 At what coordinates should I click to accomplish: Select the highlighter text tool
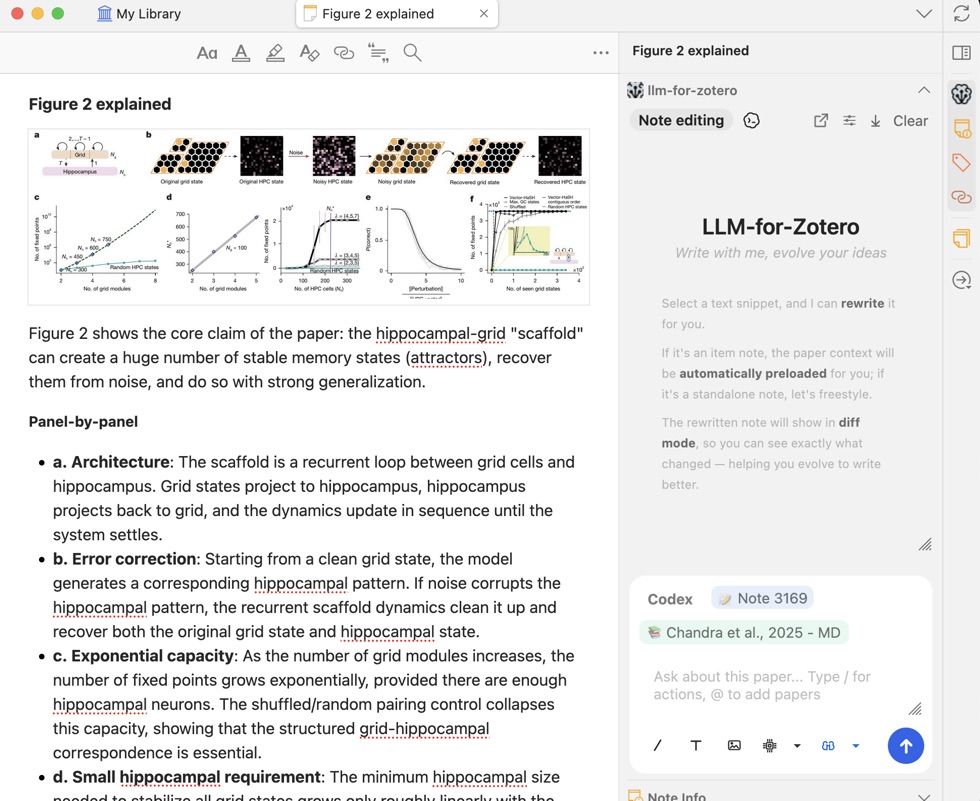coord(275,53)
